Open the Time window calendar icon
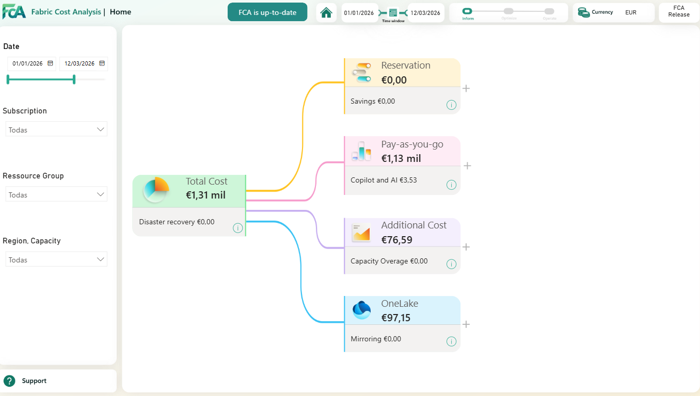This screenshot has height=396, width=700. (393, 13)
